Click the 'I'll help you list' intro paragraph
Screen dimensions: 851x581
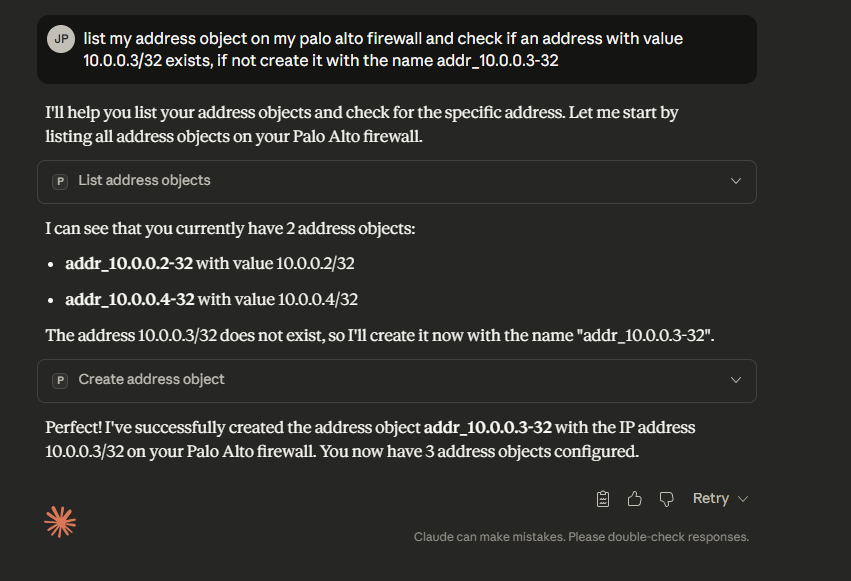point(361,125)
